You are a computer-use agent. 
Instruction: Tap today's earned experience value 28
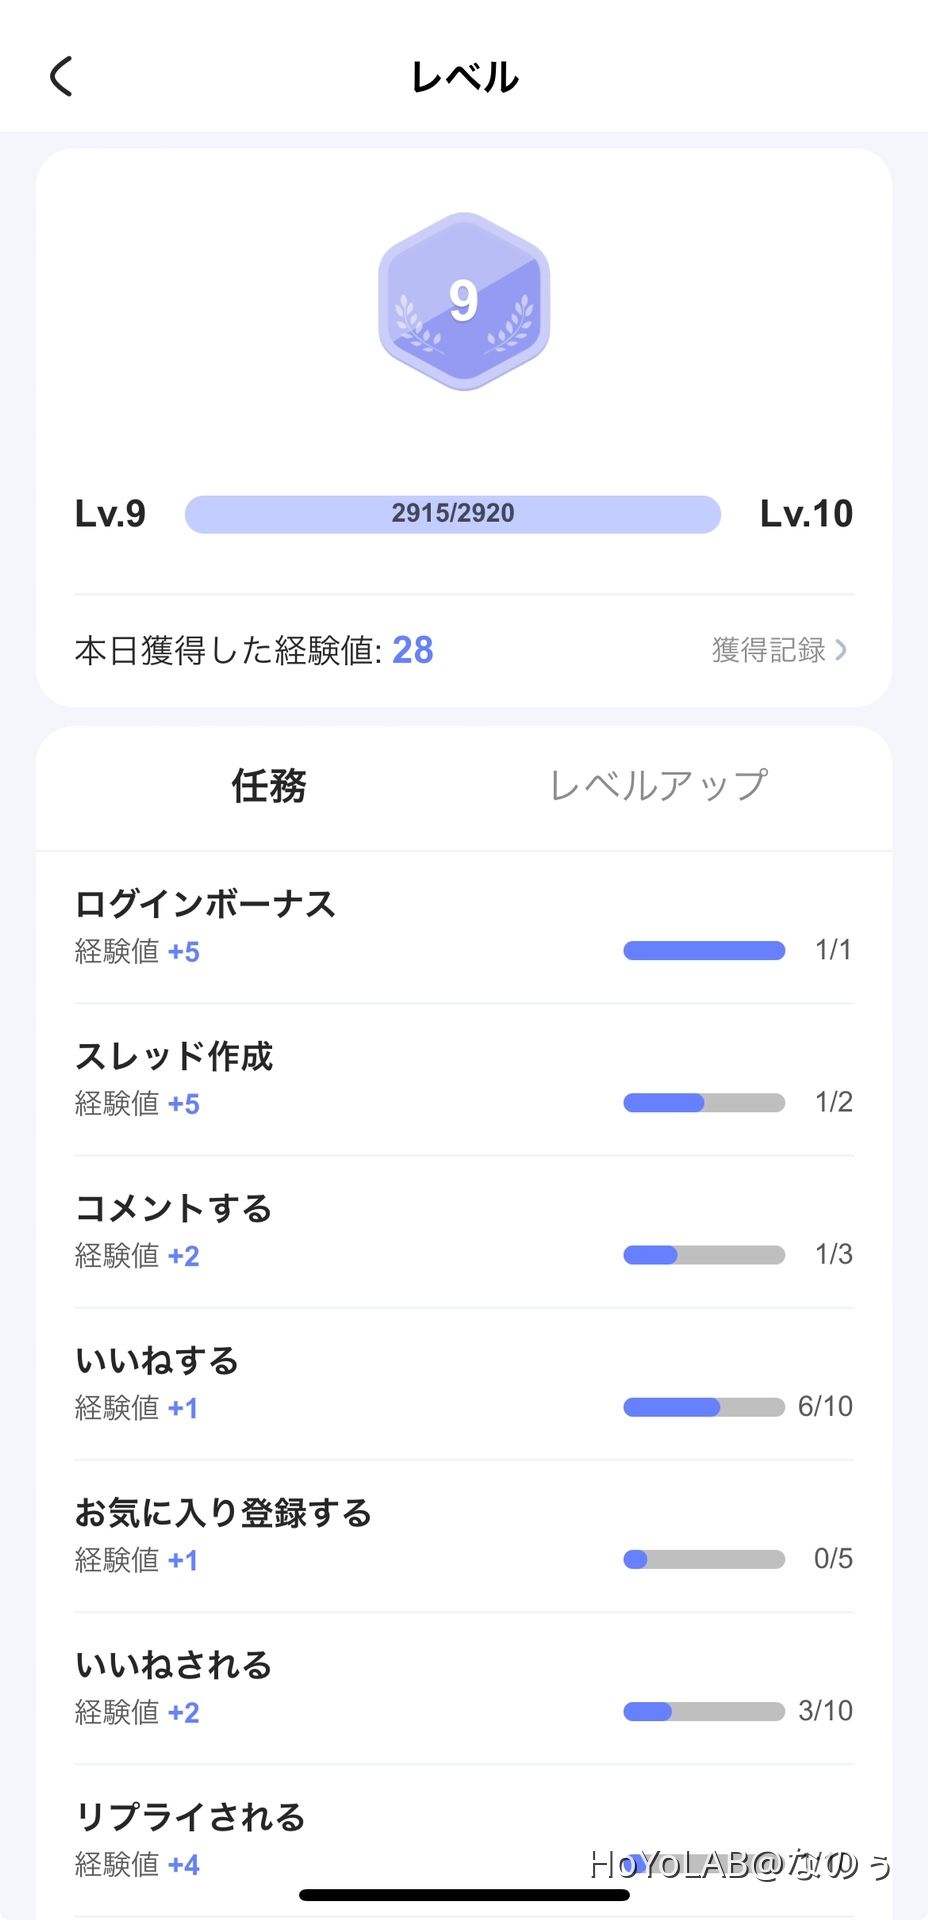point(412,650)
